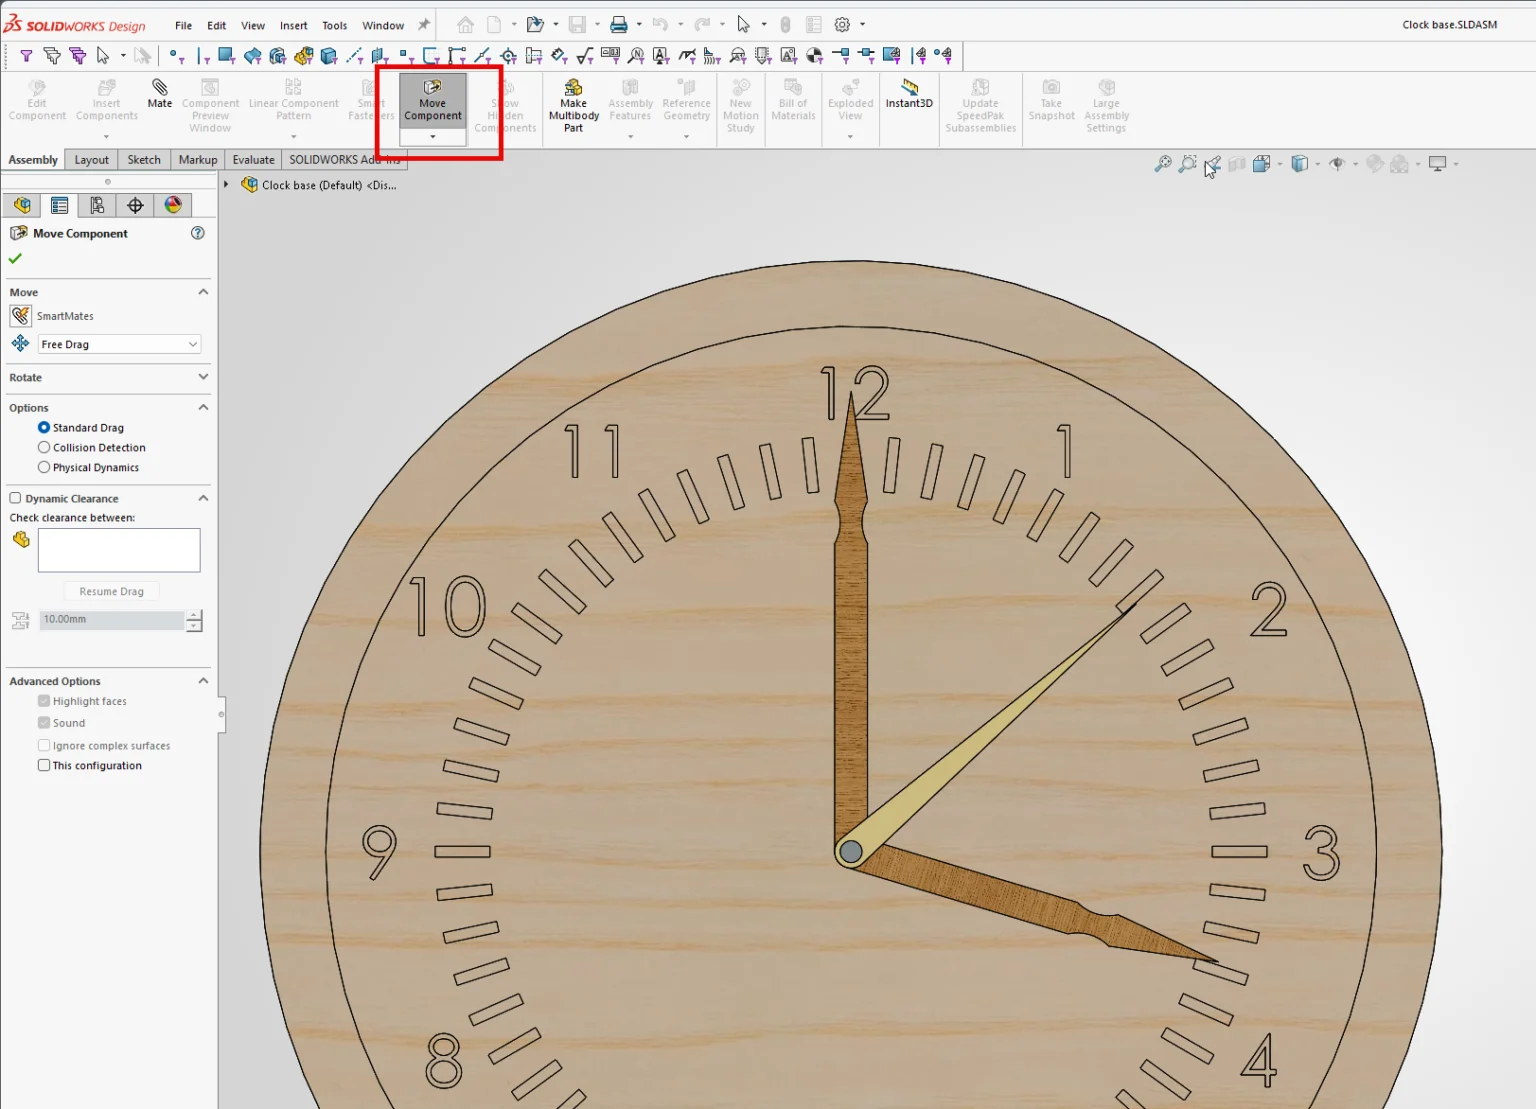Click the Zoom to Area icon
1536x1109 pixels.
(x=1187, y=163)
